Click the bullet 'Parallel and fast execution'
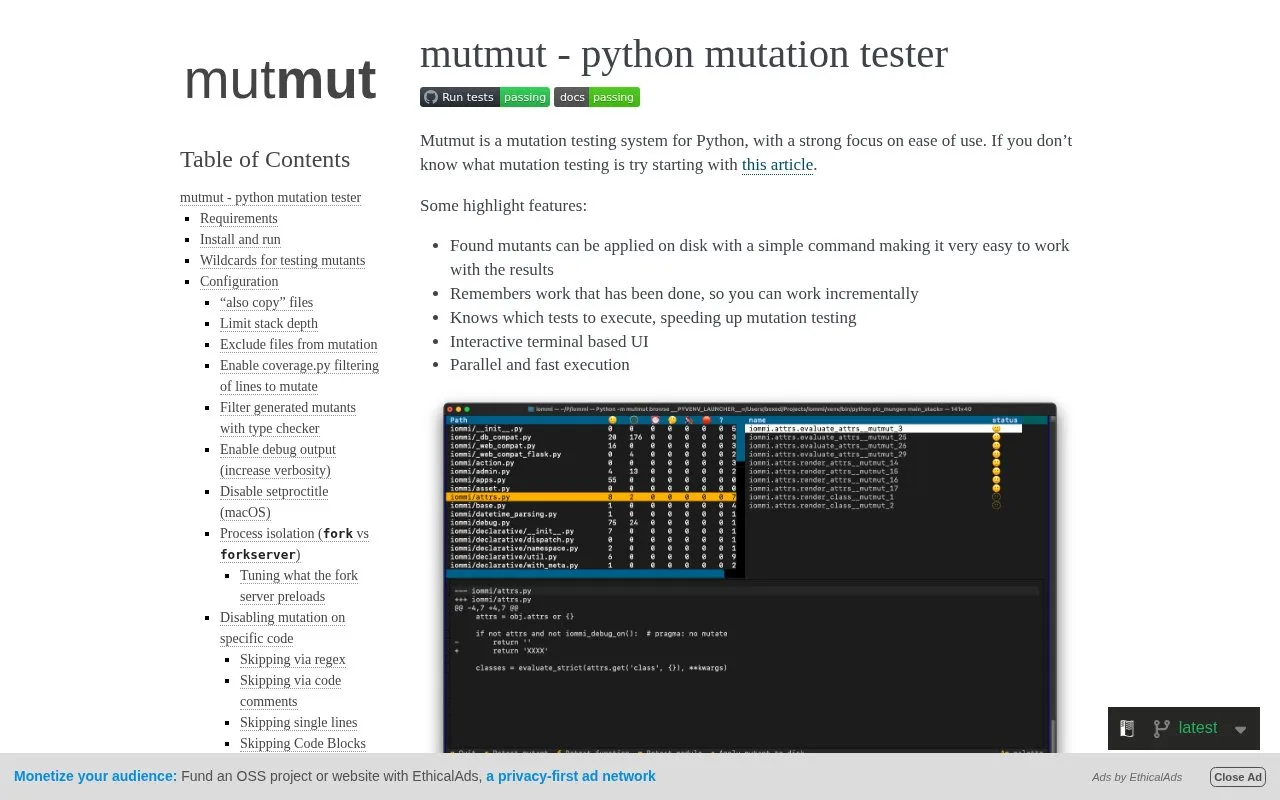 tap(540, 365)
